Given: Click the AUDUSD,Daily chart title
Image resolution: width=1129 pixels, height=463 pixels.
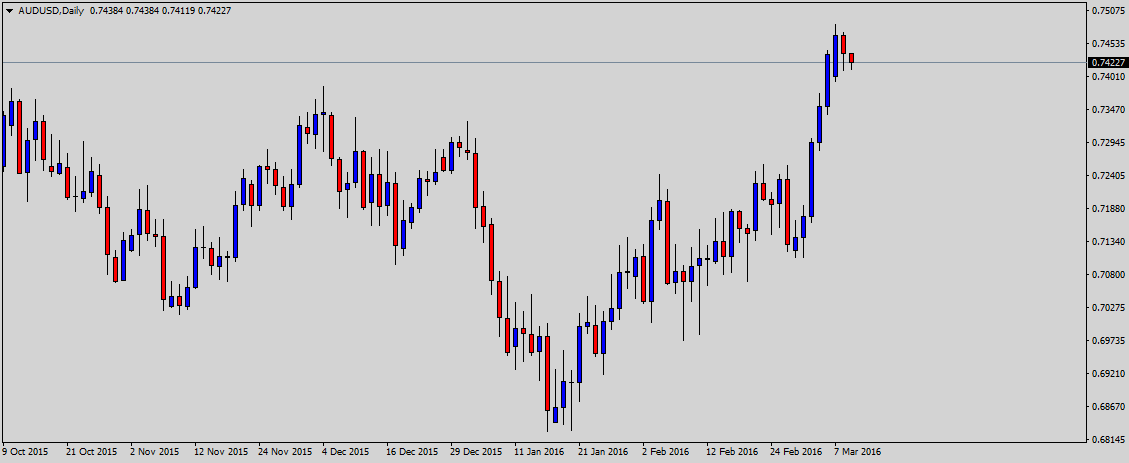Looking at the screenshot, I should click(50, 9).
